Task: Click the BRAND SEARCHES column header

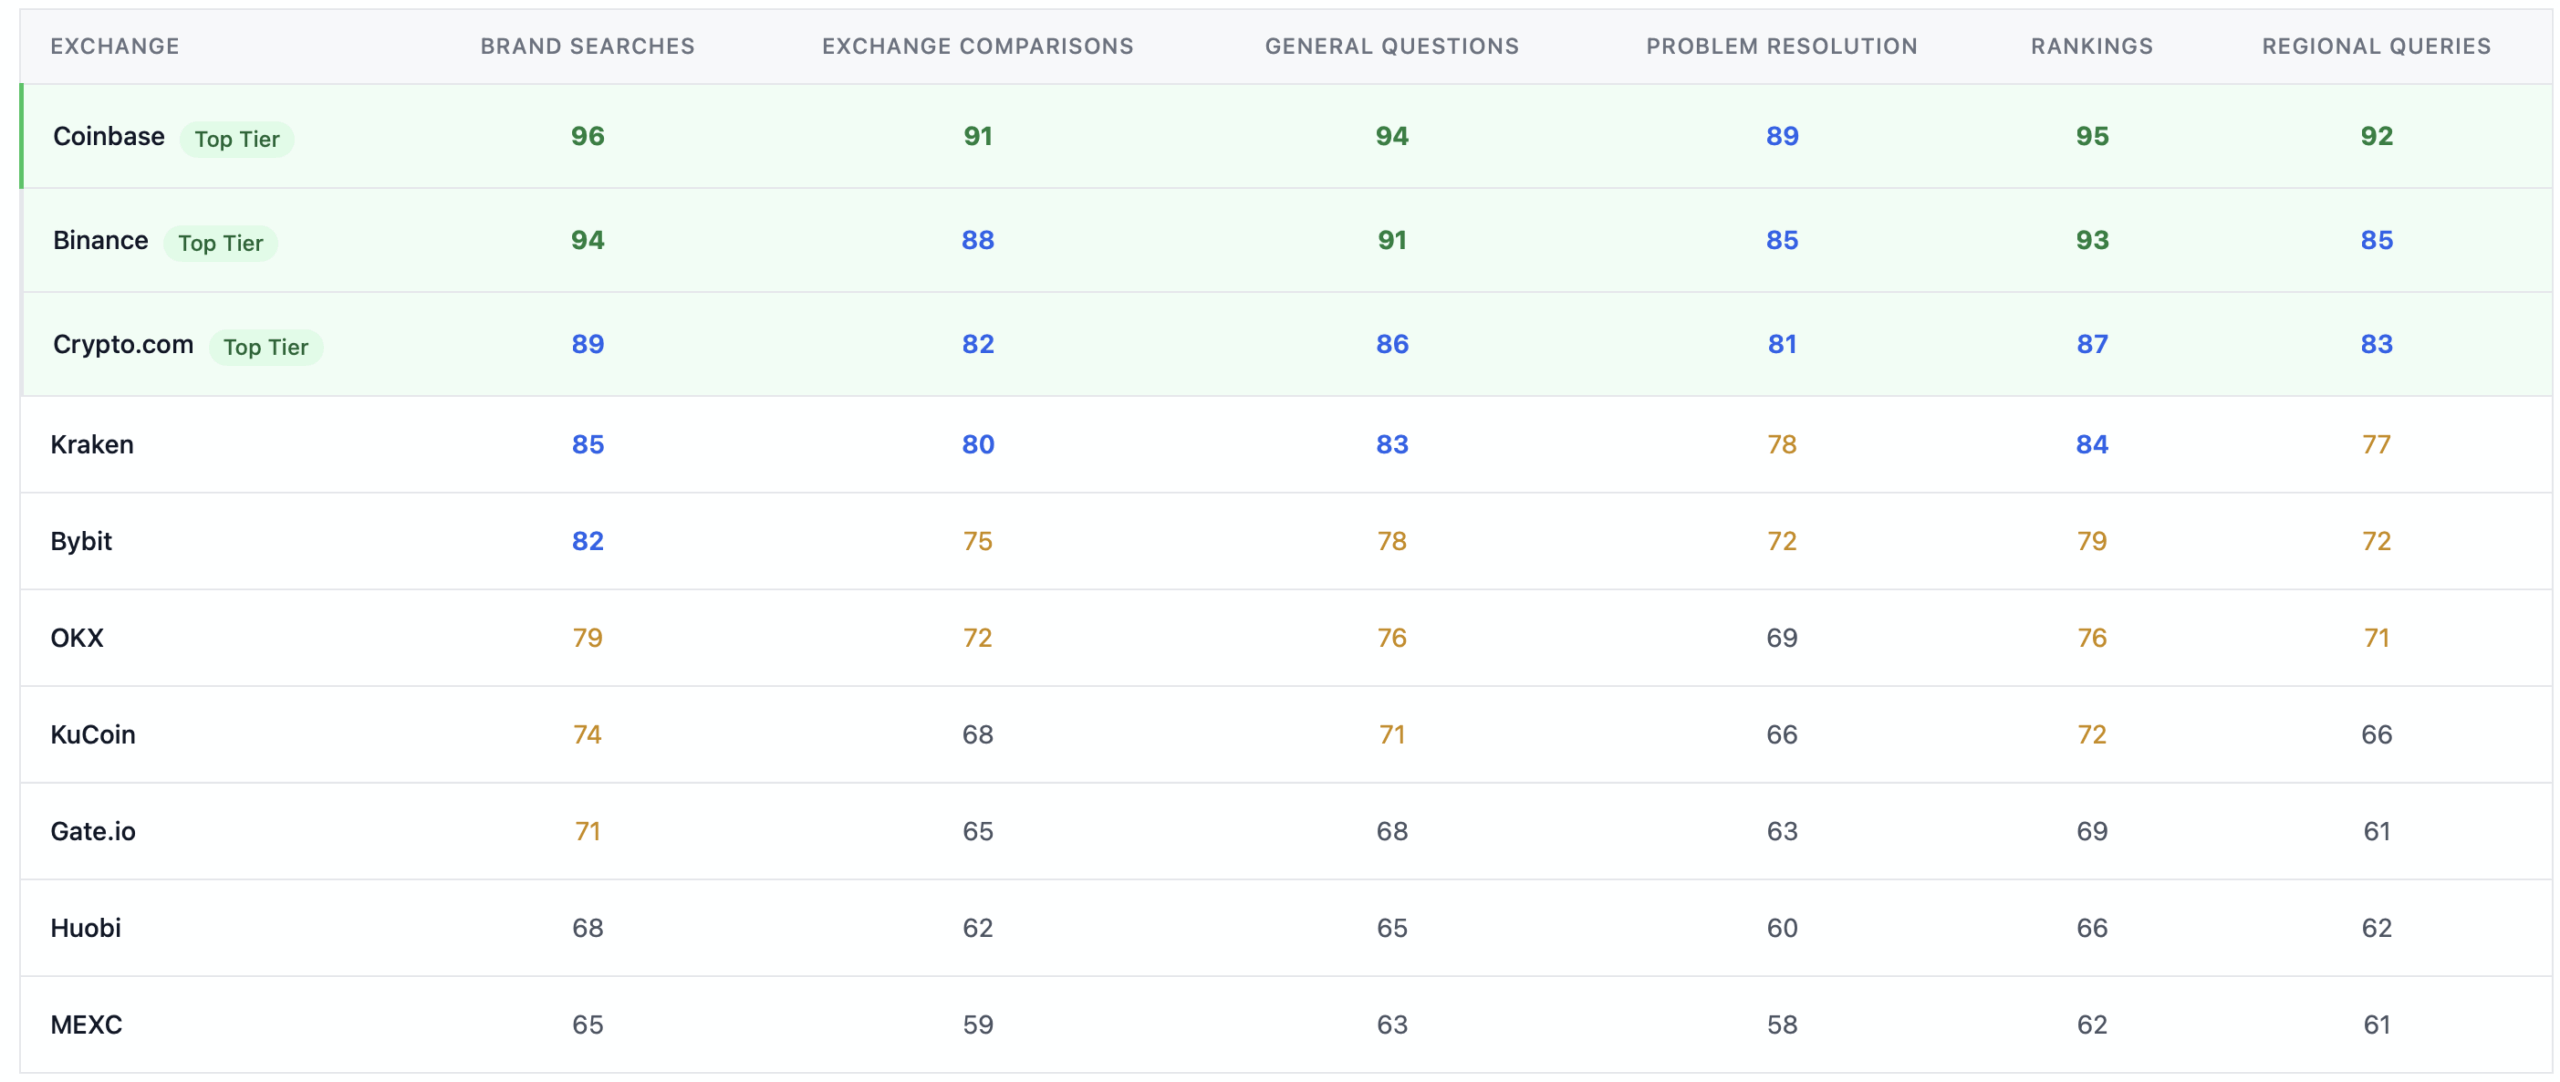Action: pos(587,46)
